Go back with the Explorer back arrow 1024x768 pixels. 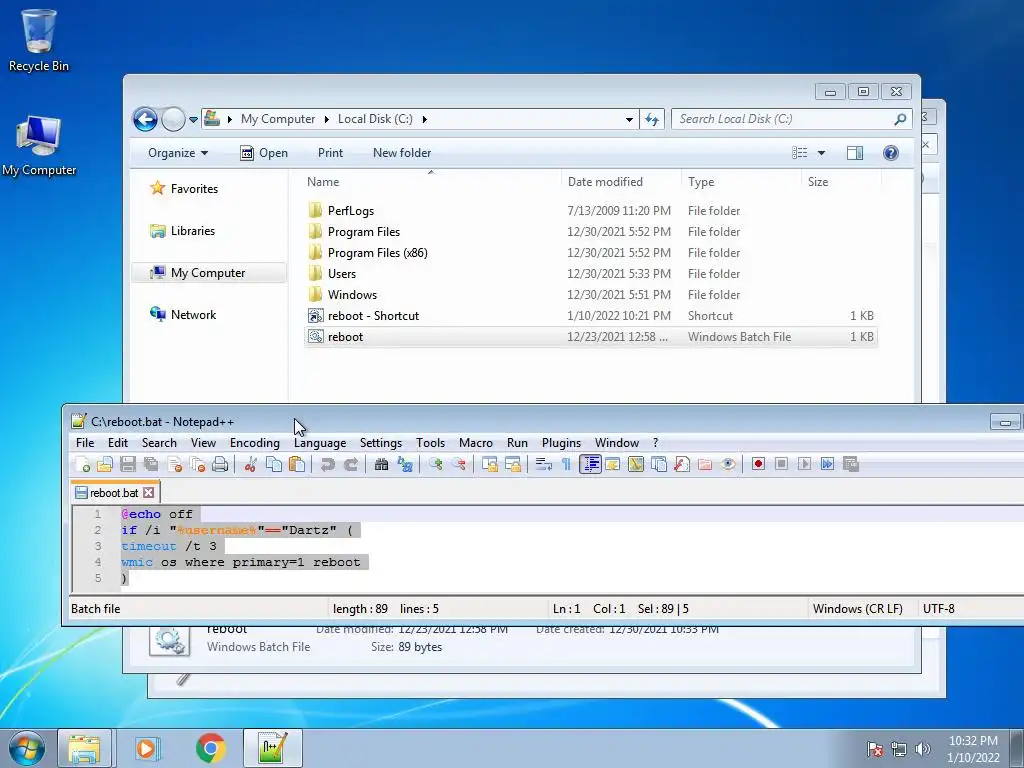pos(145,120)
